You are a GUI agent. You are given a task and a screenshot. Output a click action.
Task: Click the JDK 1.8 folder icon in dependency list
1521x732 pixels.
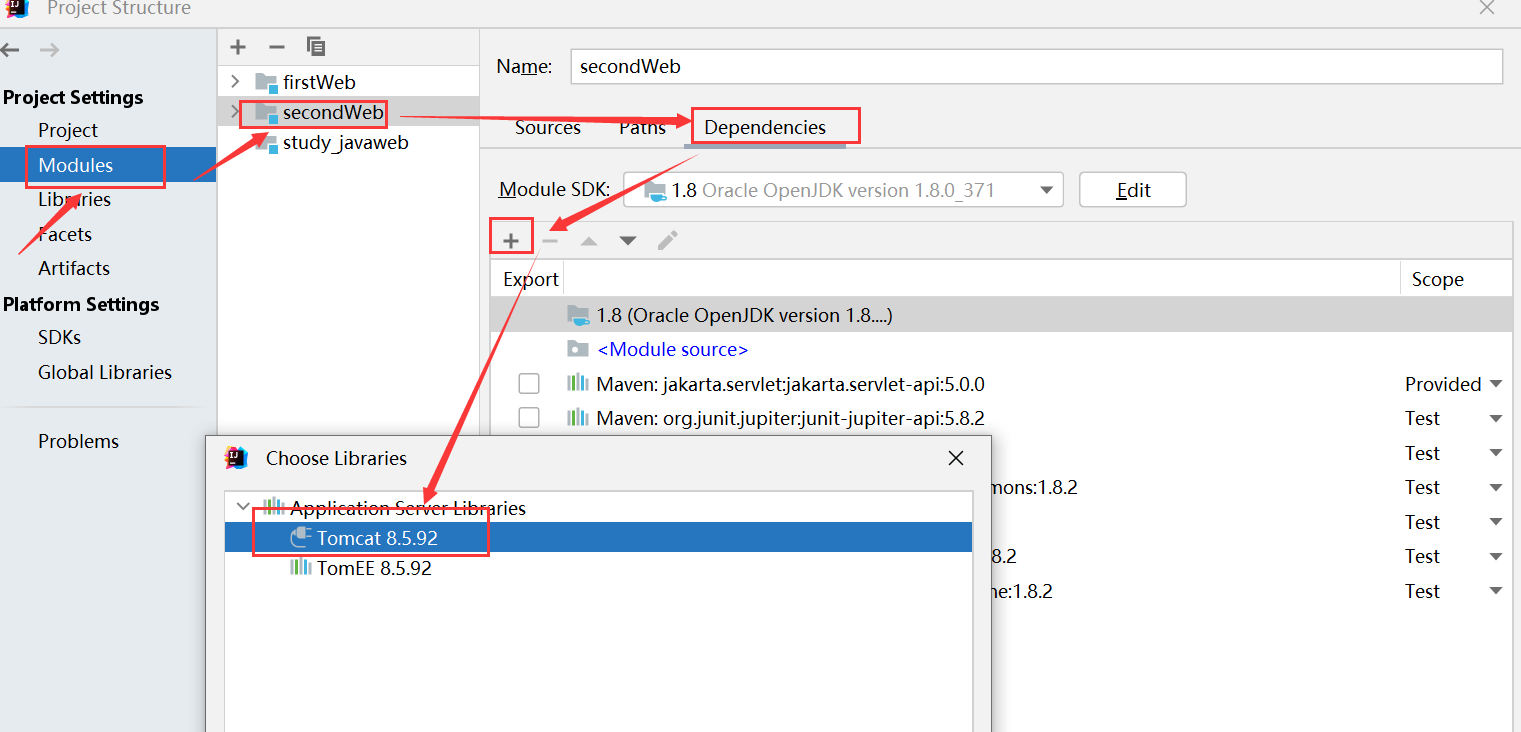point(579,315)
